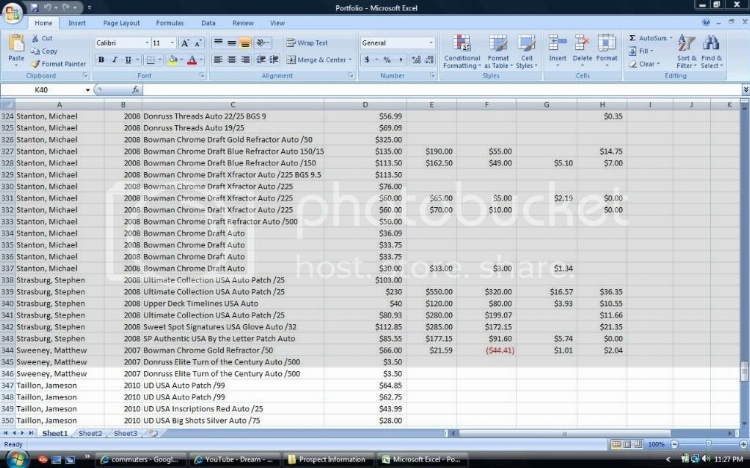
Task: Toggle Bottom Align
Action: [245, 43]
